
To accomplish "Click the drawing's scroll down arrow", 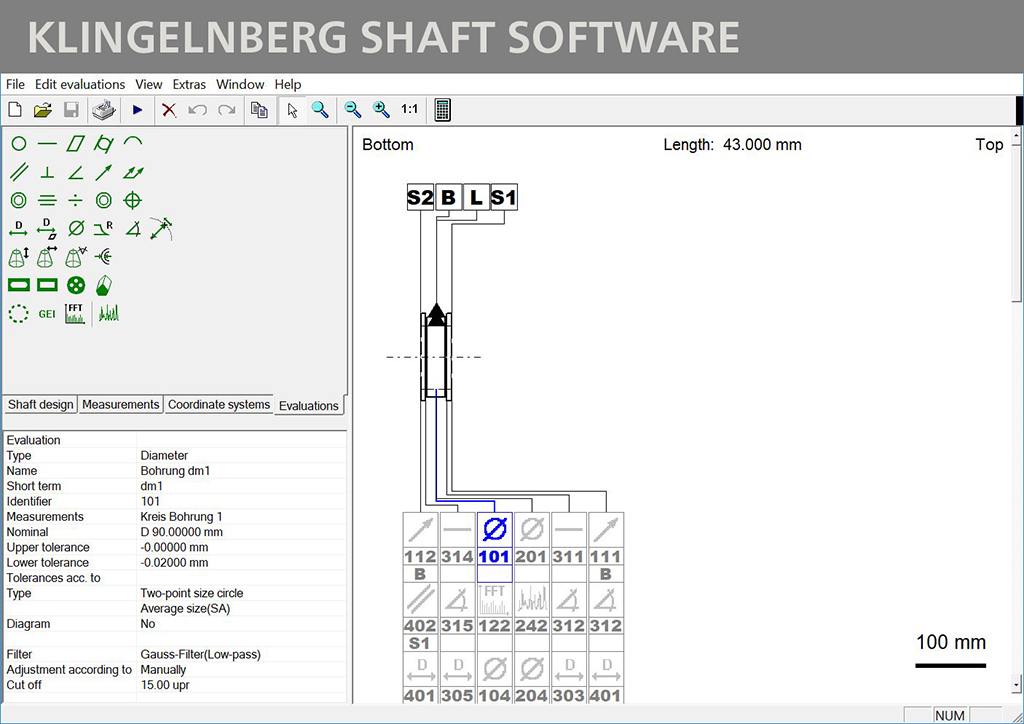I will coord(1016,685).
